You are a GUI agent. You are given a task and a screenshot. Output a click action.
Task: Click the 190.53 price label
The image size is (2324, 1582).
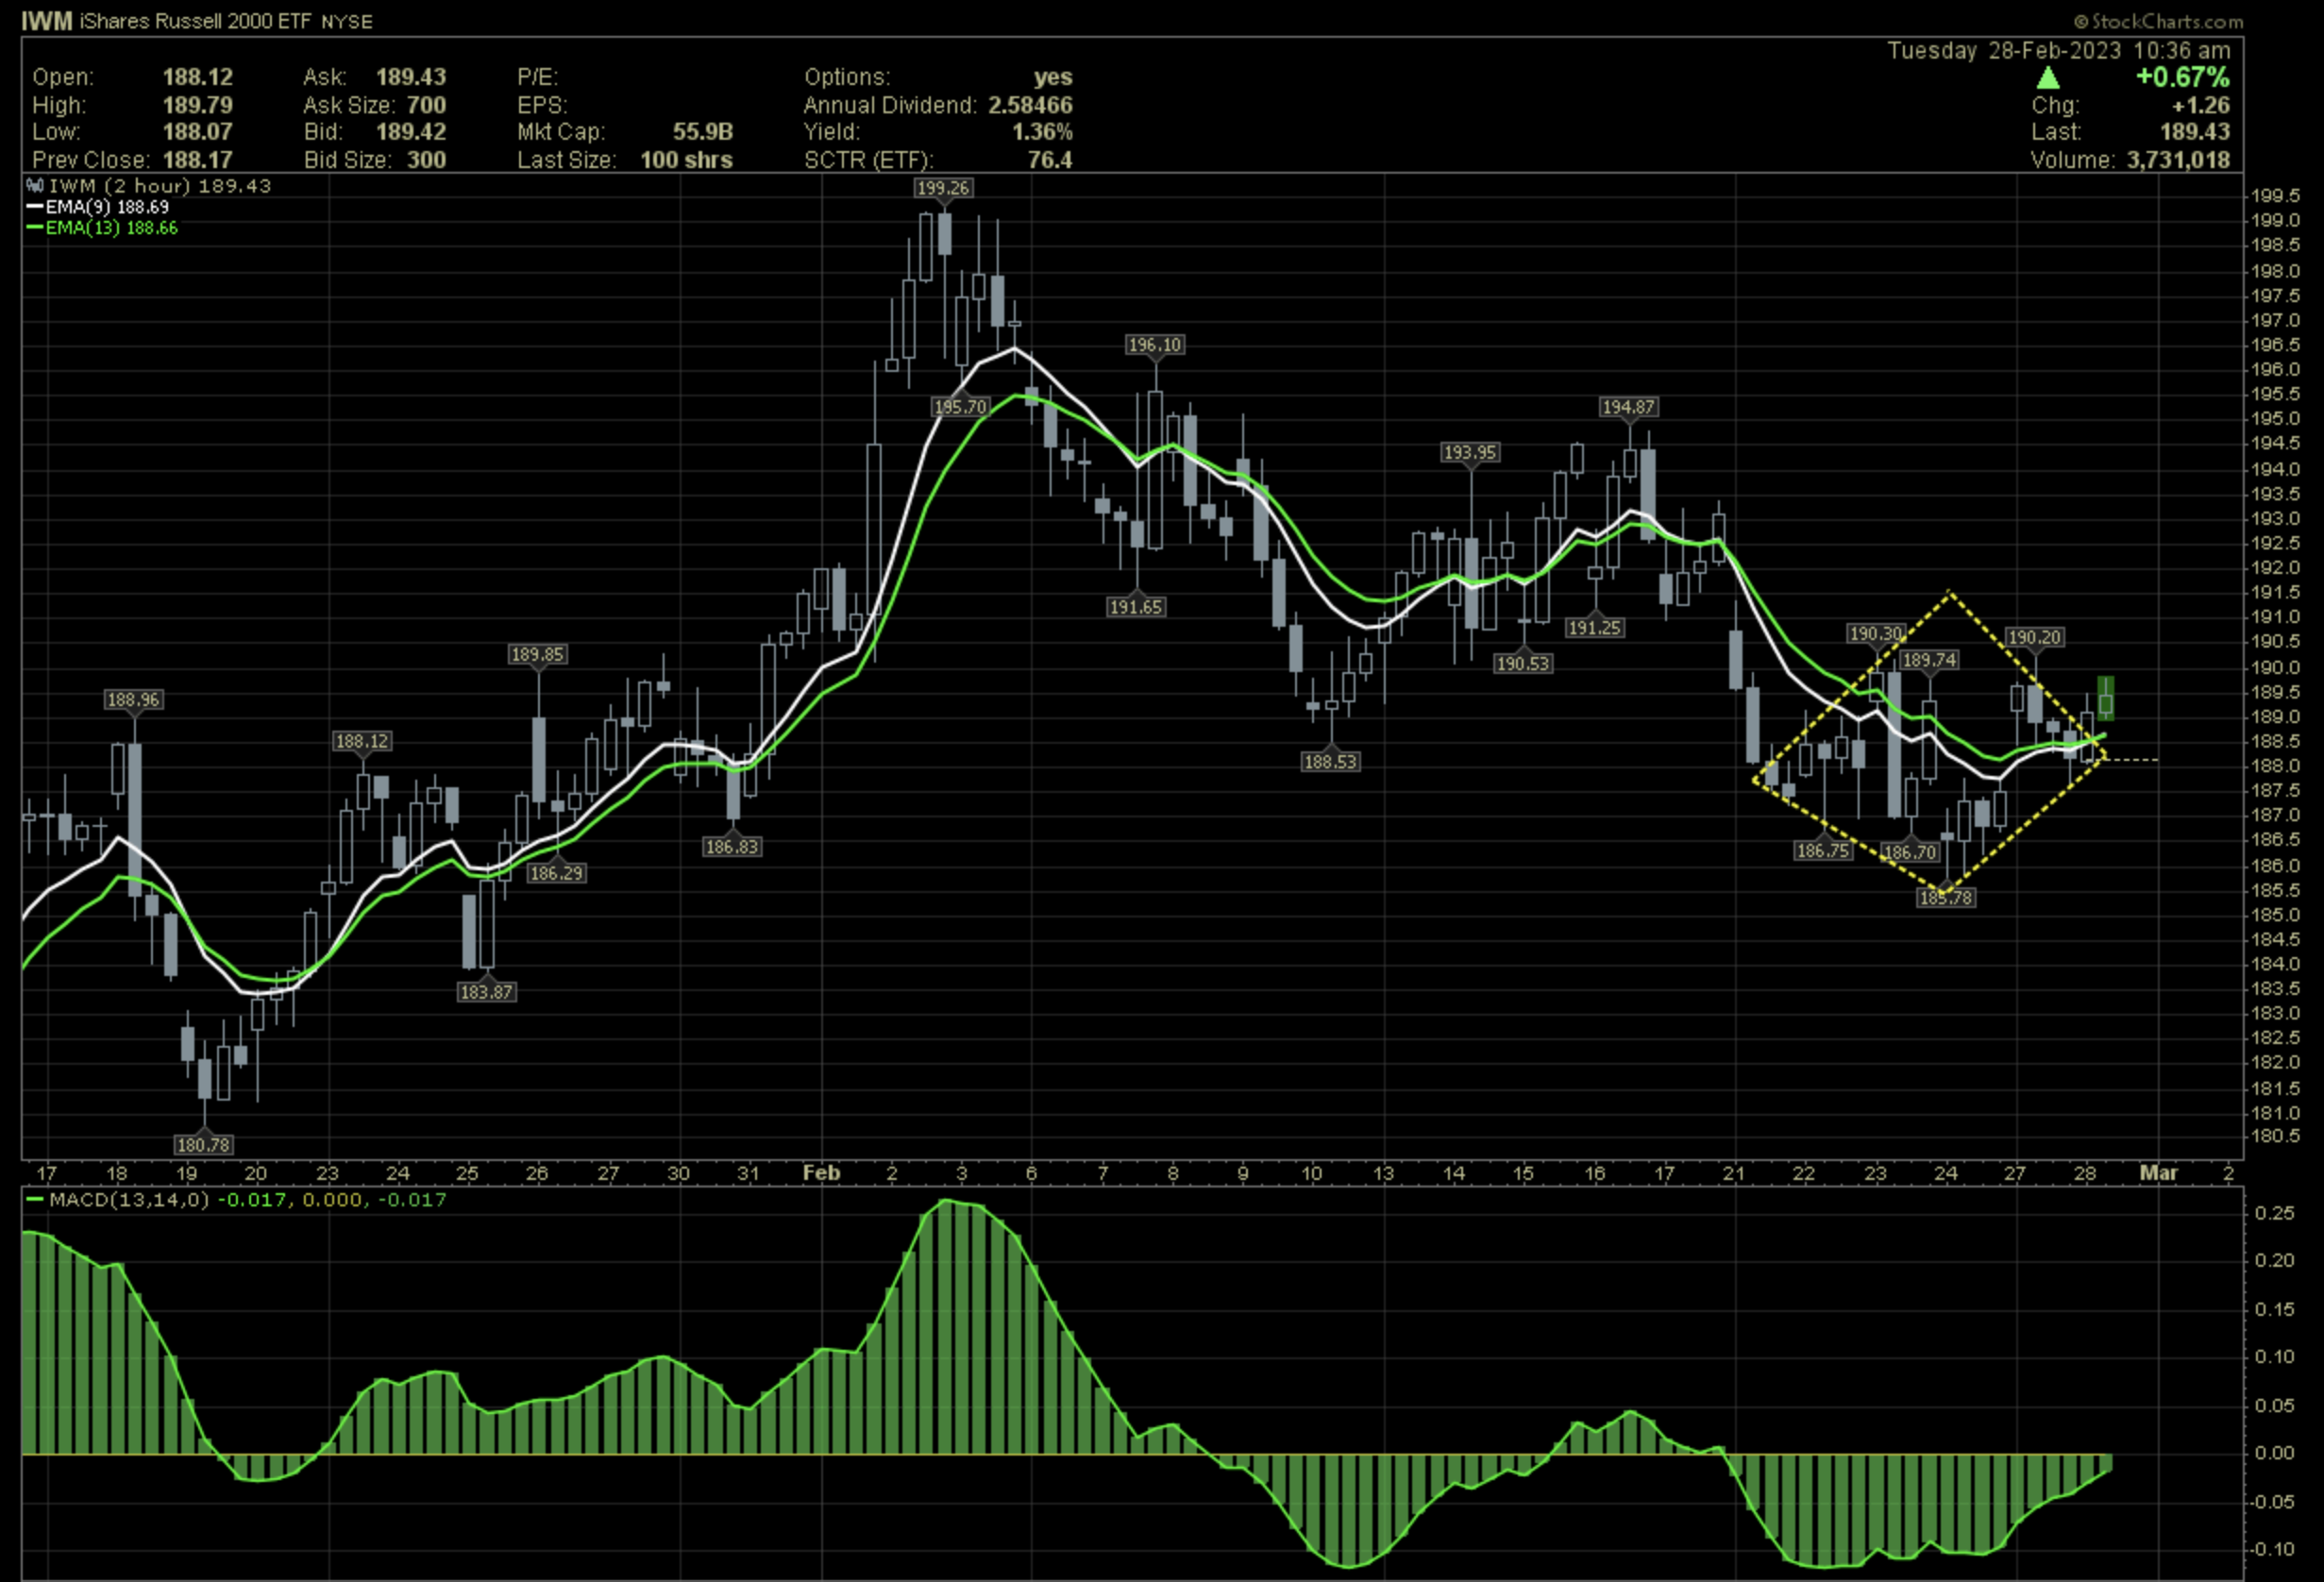[x=1522, y=663]
